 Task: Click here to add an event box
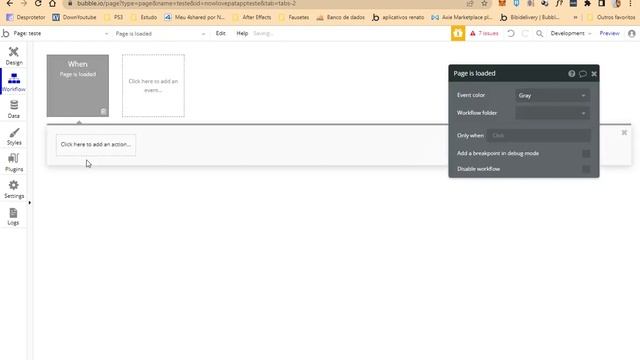(153, 86)
